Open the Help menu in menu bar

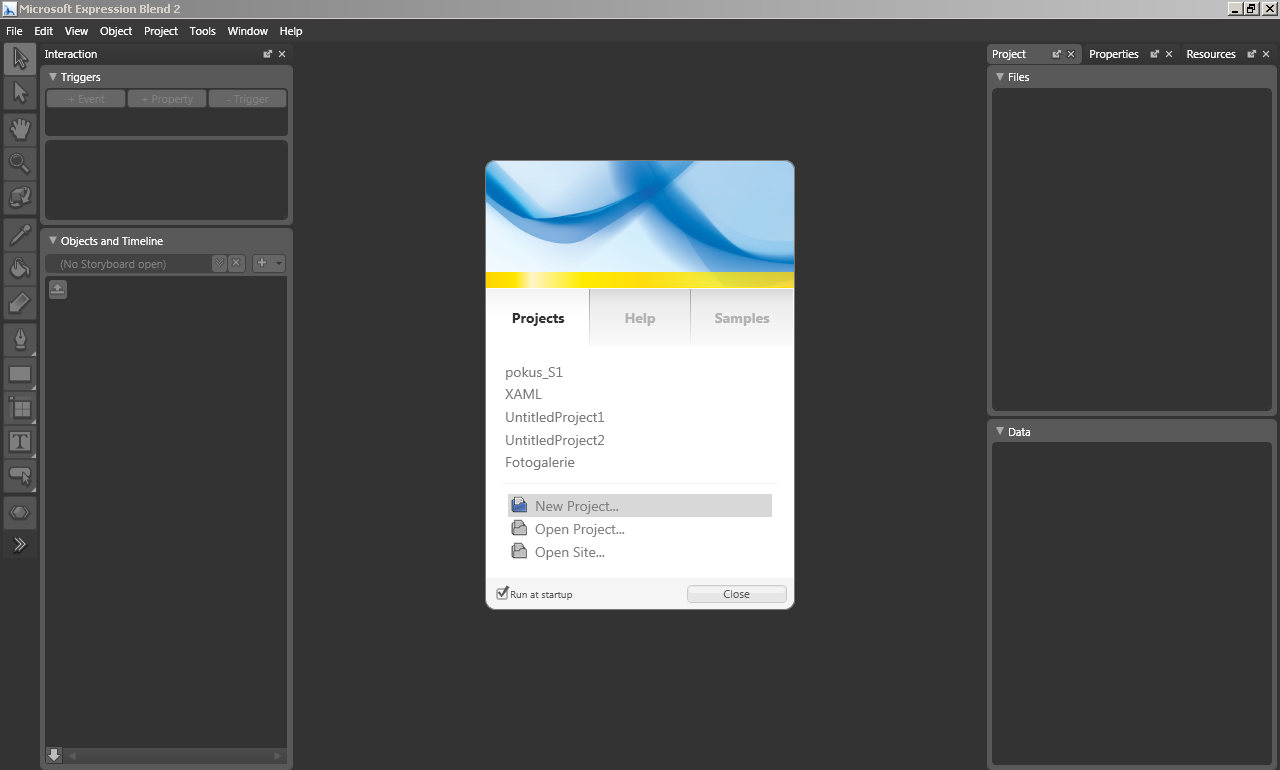click(x=291, y=31)
